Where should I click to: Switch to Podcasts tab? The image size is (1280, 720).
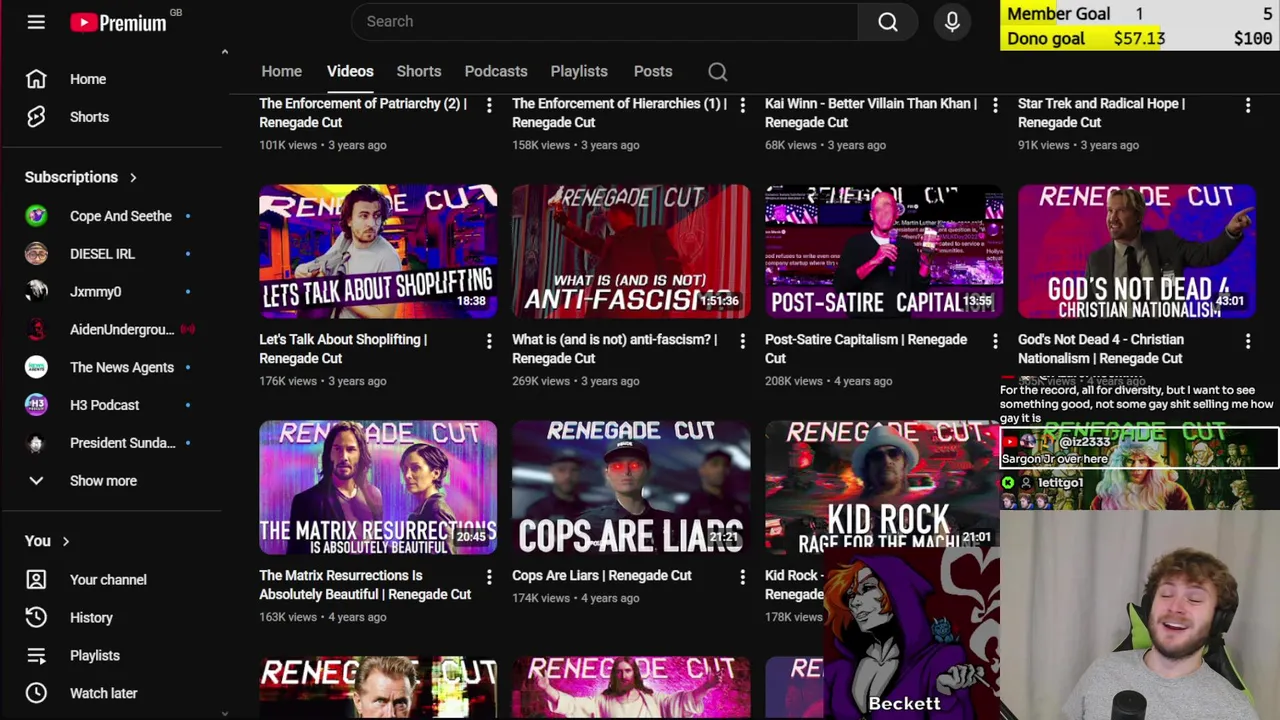point(495,71)
